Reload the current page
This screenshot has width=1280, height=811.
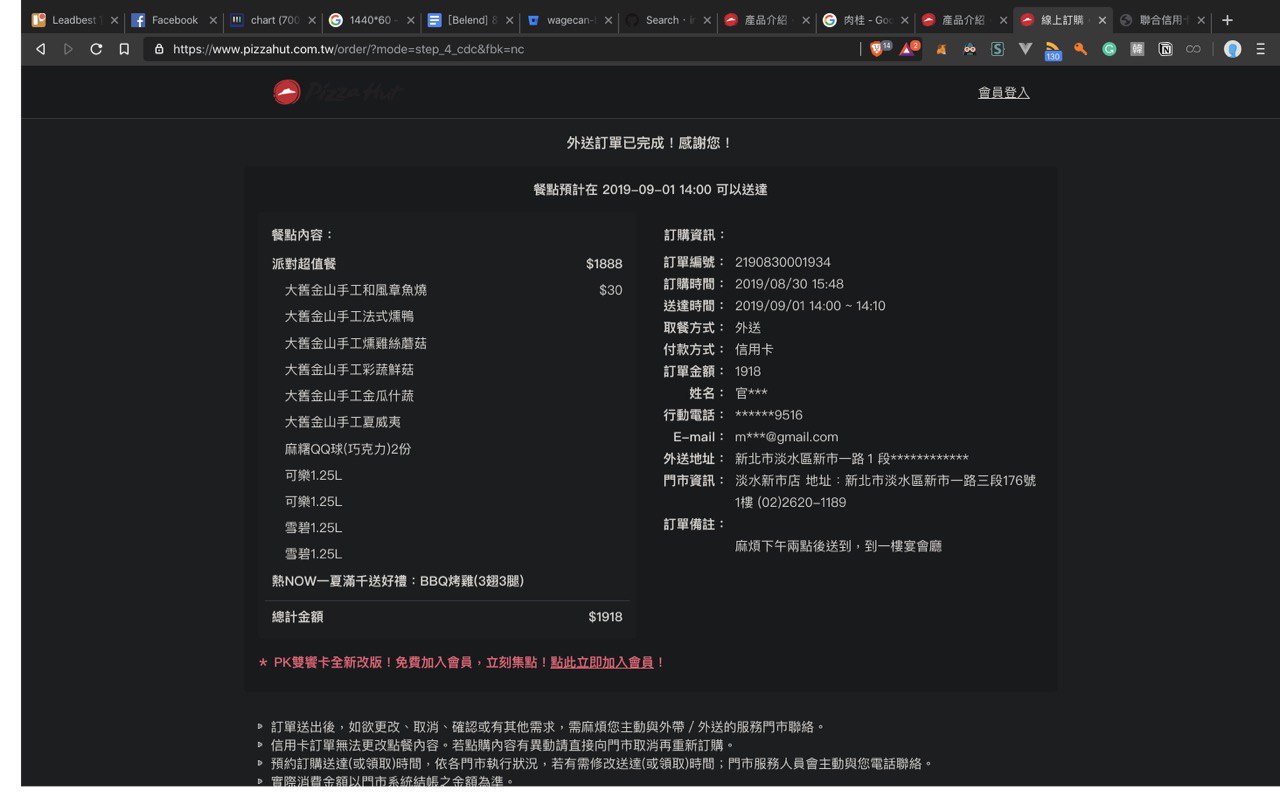coord(96,49)
